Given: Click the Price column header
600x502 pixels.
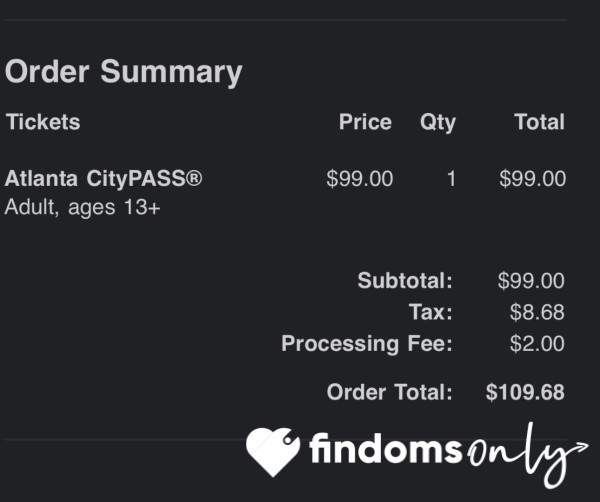Looking at the screenshot, I should coord(365,122).
